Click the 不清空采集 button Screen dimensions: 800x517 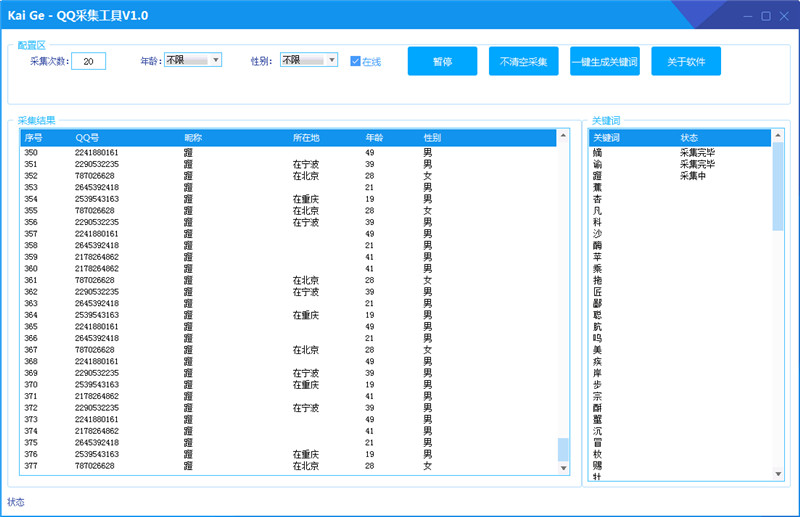click(523, 61)
